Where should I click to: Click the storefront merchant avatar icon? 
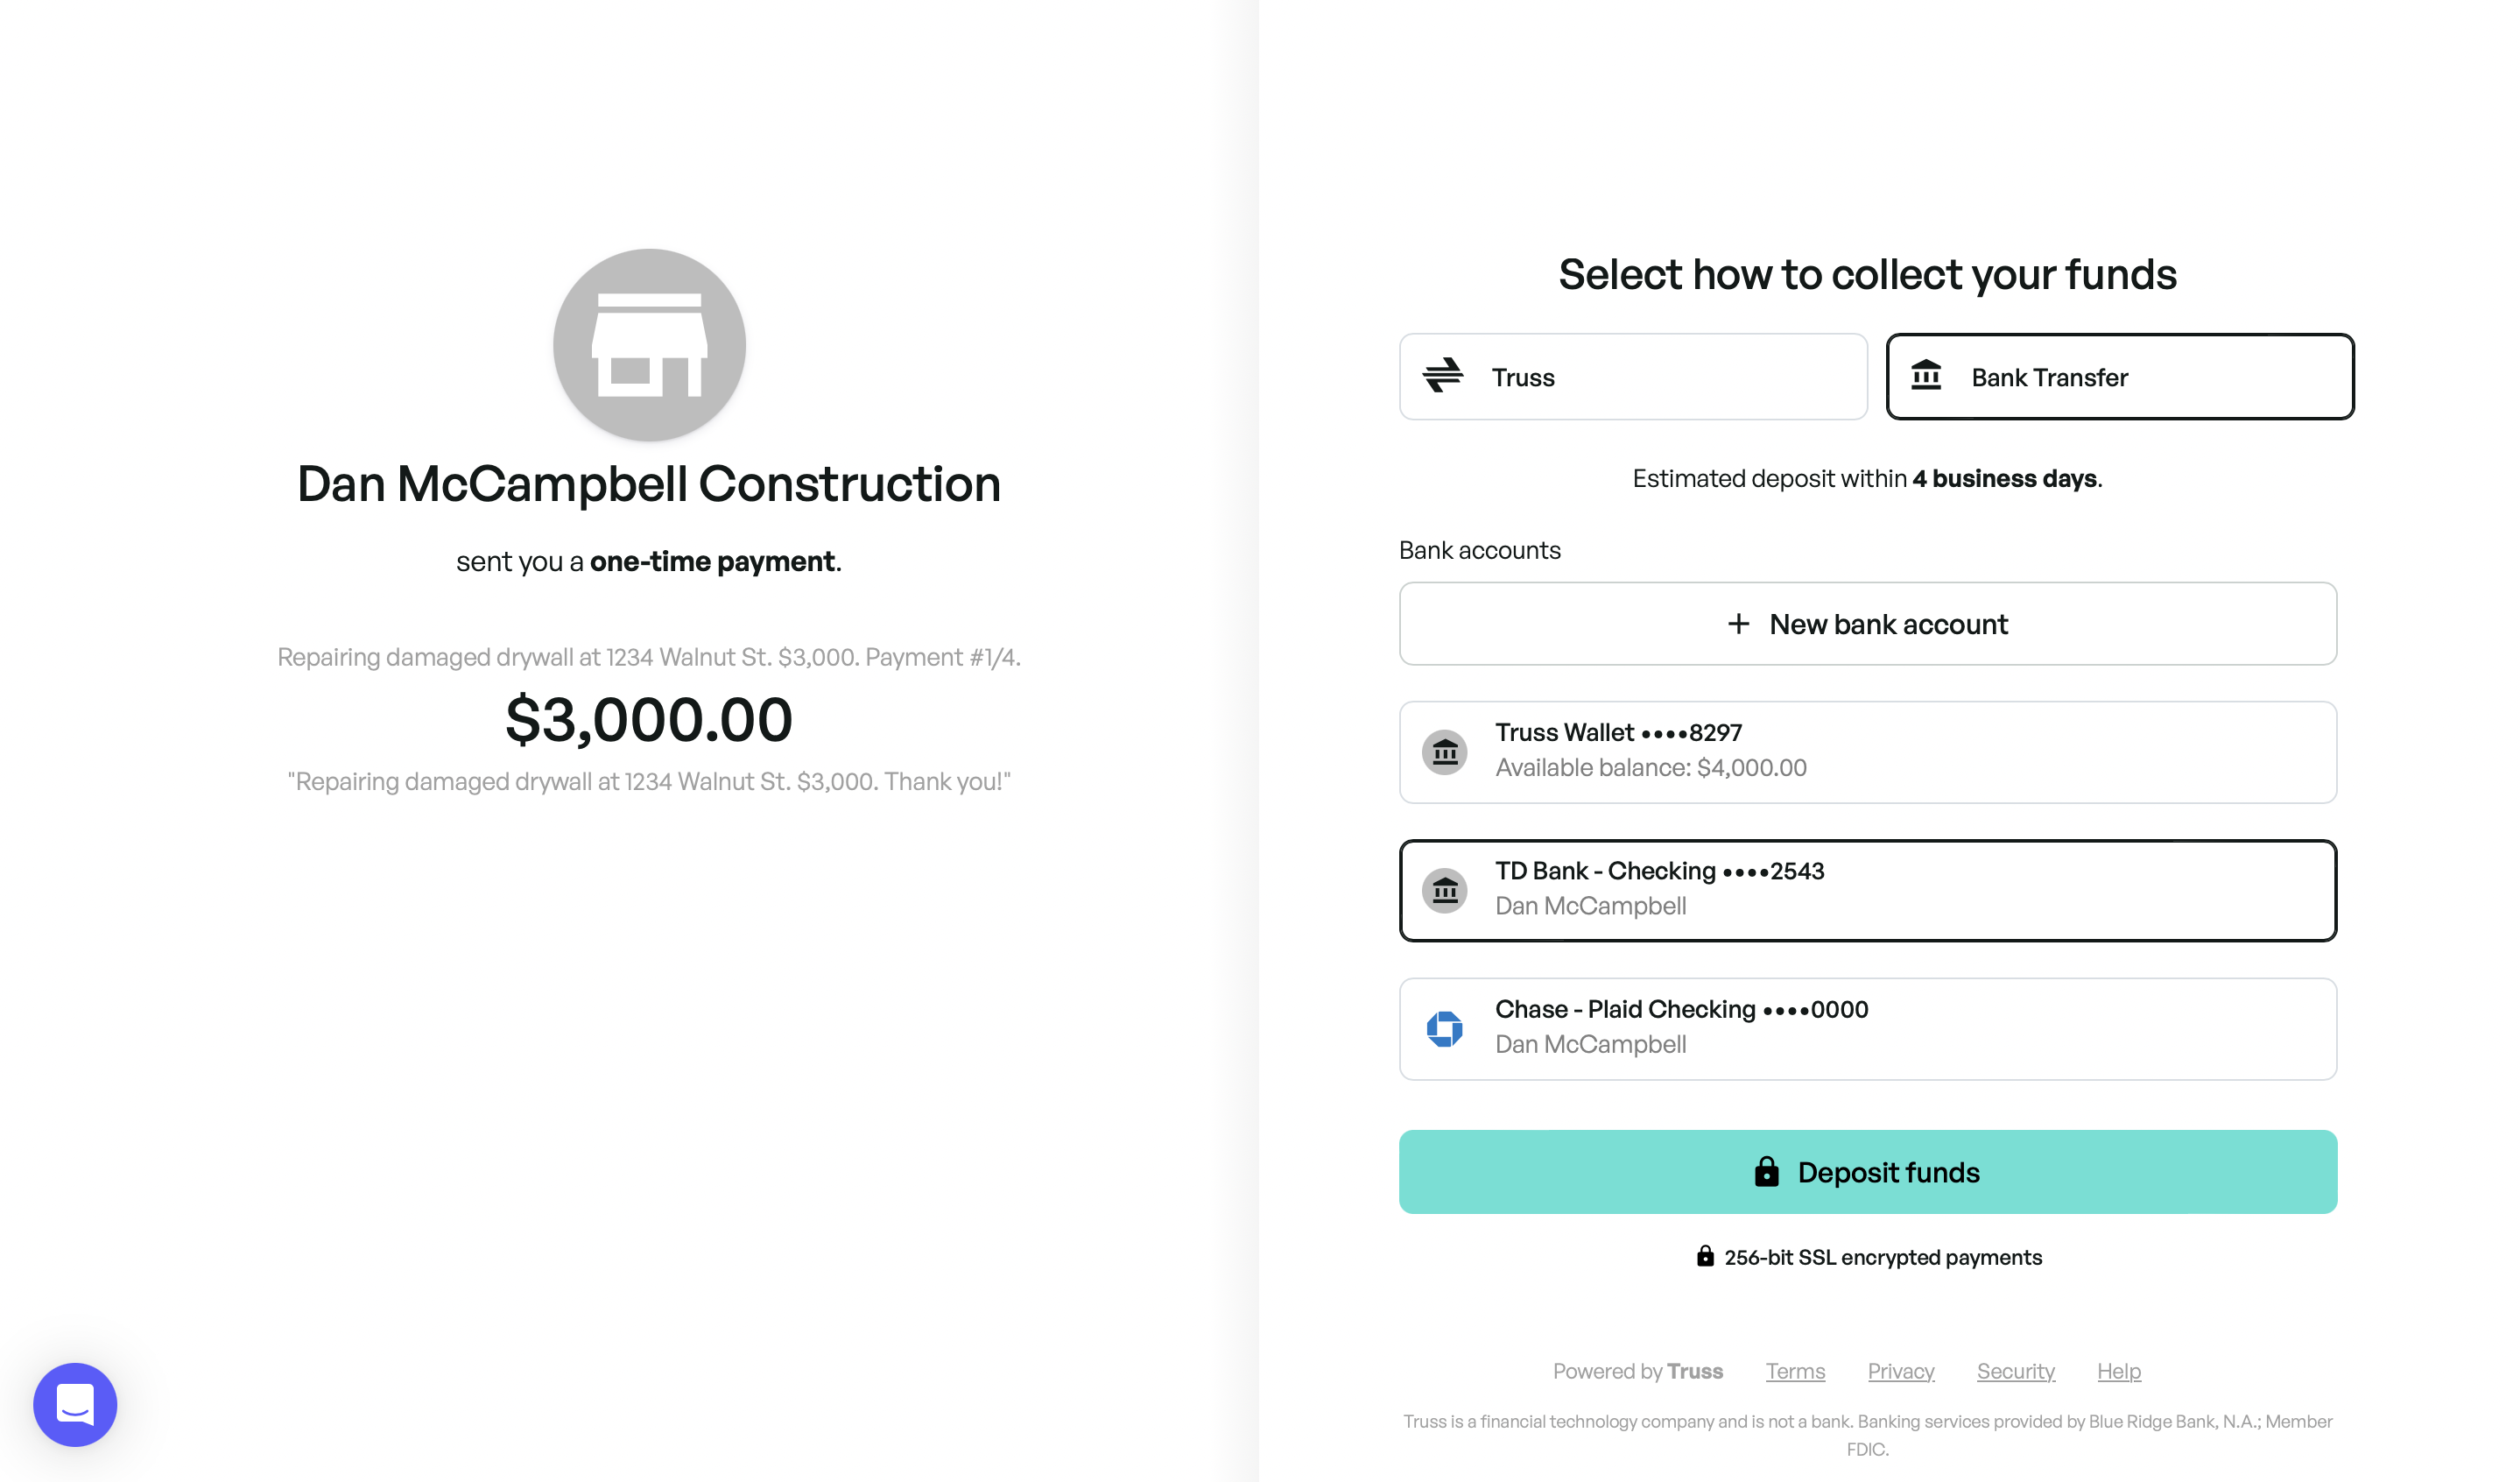649,345
